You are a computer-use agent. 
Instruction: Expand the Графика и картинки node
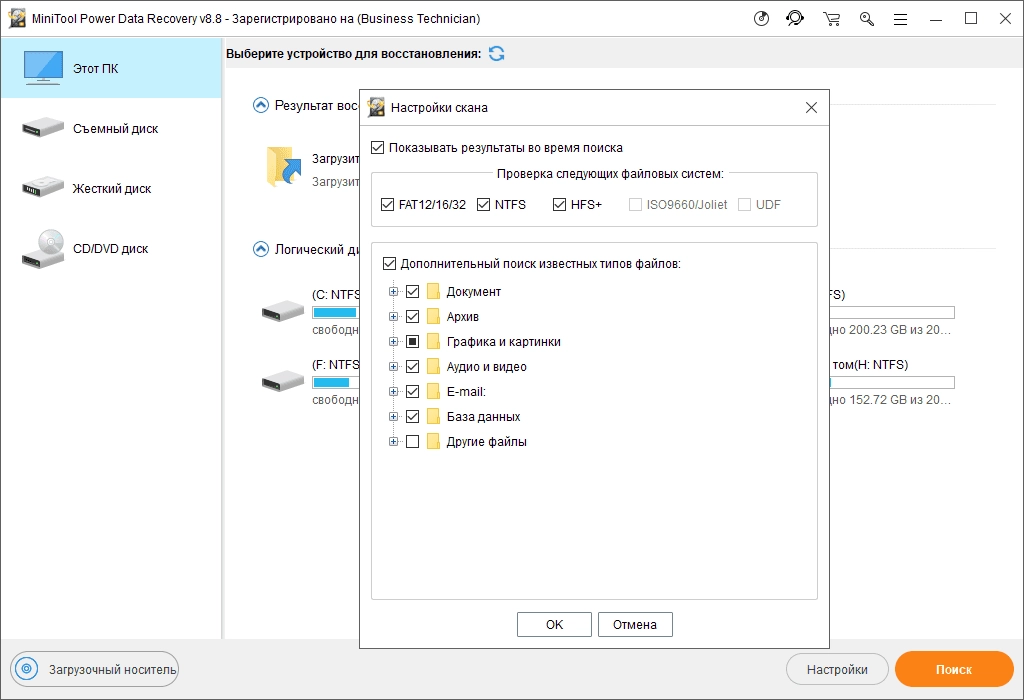[393, 342]
